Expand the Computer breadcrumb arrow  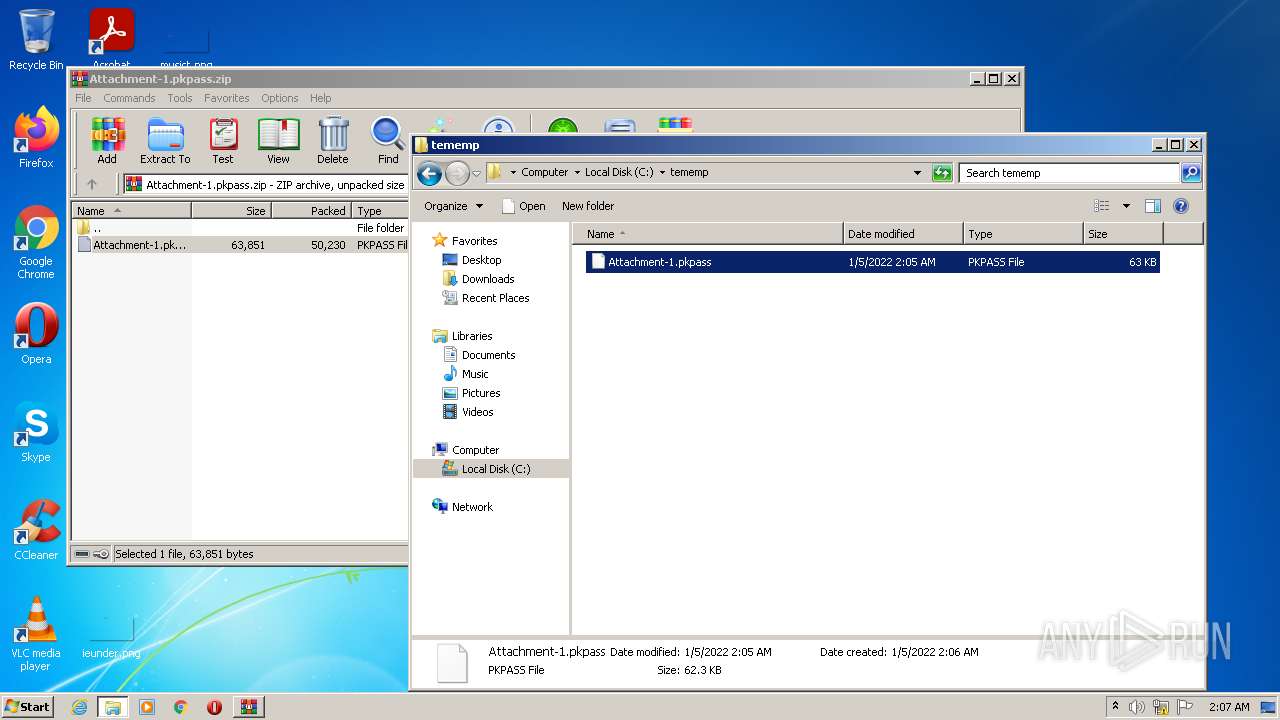click(x=577, y=172)
